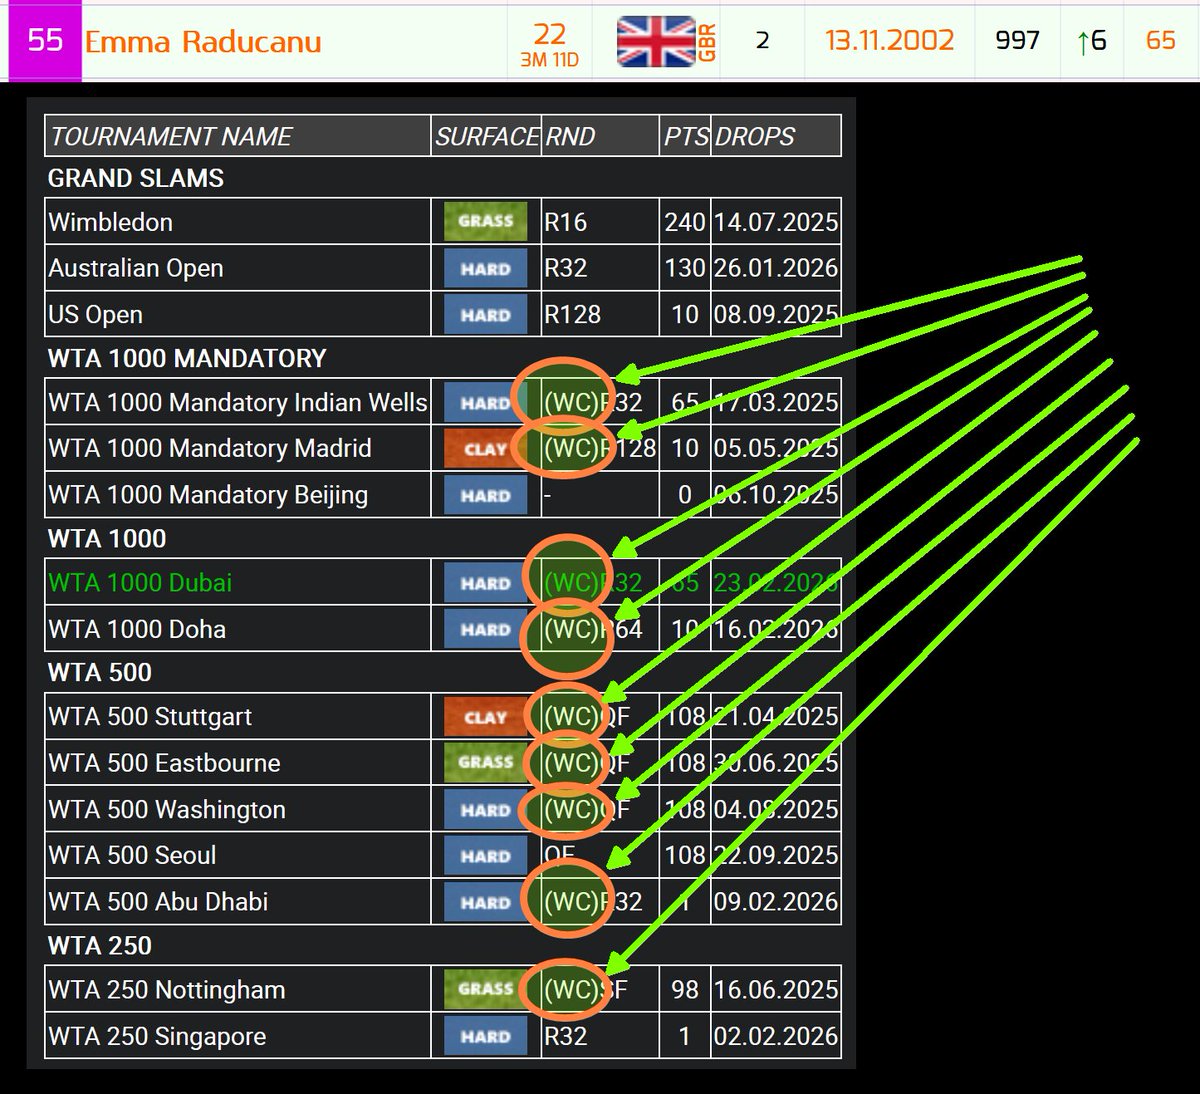The width and height of the screenshot is (1200, 1094).
Task: Click the HARD surface badge for Washington
Action: click(x=485, y=809)
